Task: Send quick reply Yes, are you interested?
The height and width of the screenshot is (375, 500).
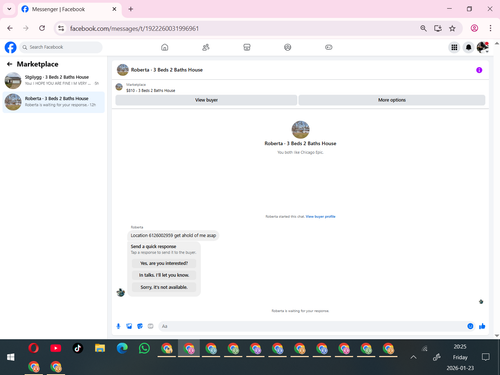Action: (164, 263)
